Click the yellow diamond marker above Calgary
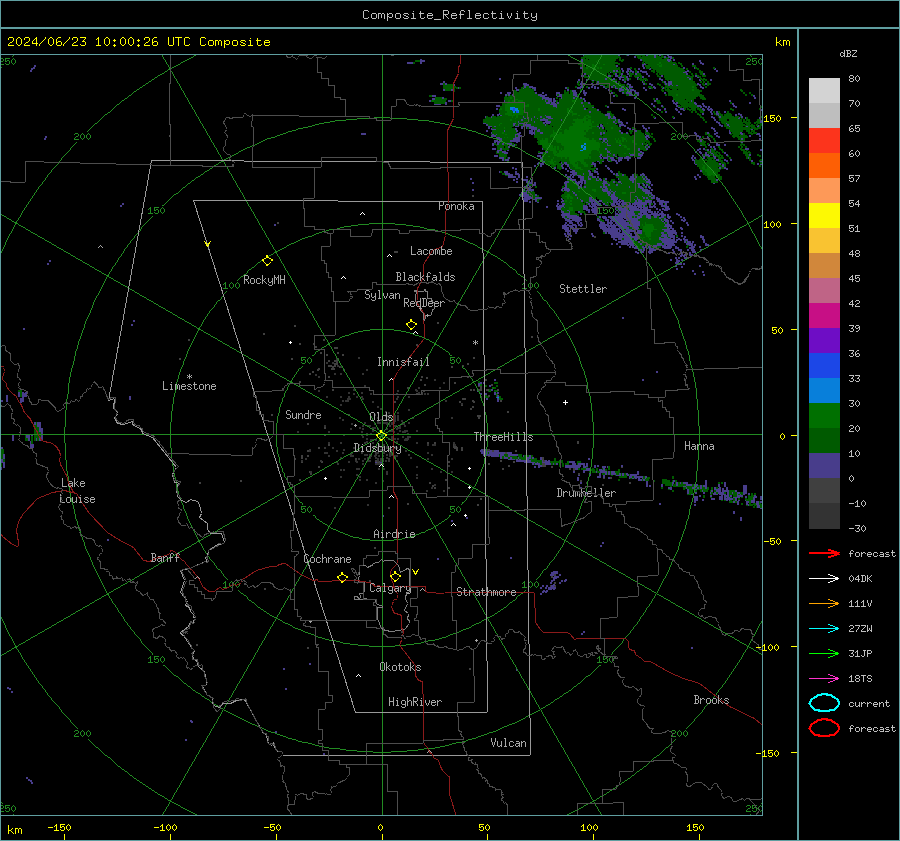Screen dimensions: 900x841 point(395,576)
